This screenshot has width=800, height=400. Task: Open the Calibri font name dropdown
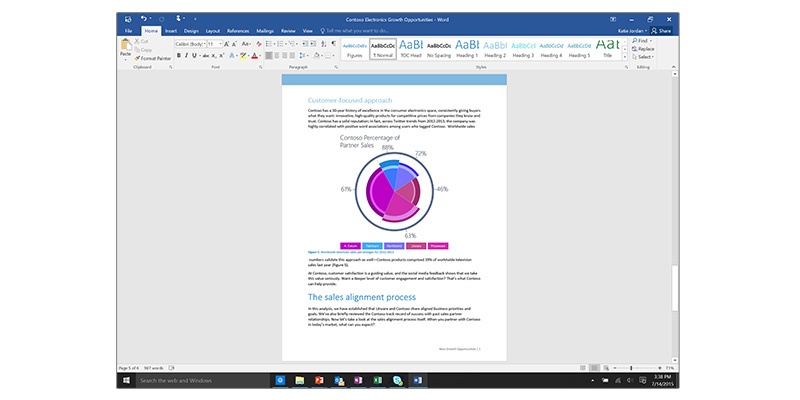[189, 44]
